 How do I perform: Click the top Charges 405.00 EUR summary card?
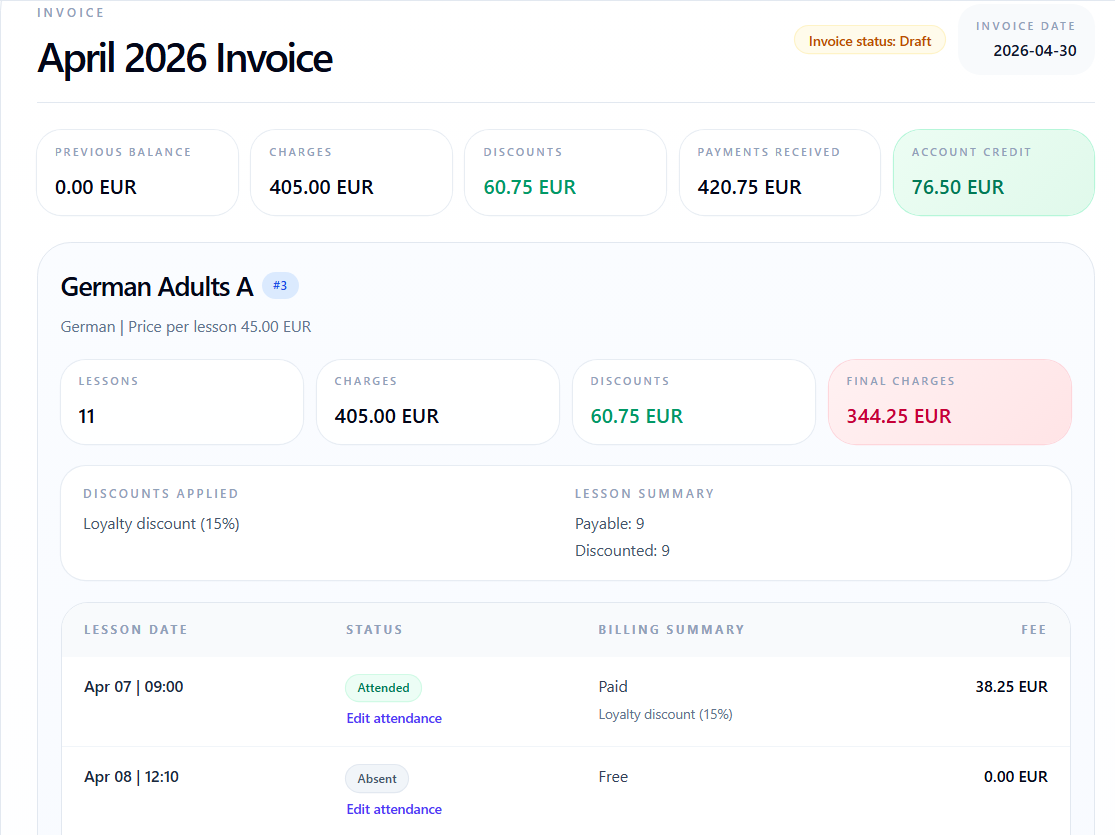tap(351, 173)
